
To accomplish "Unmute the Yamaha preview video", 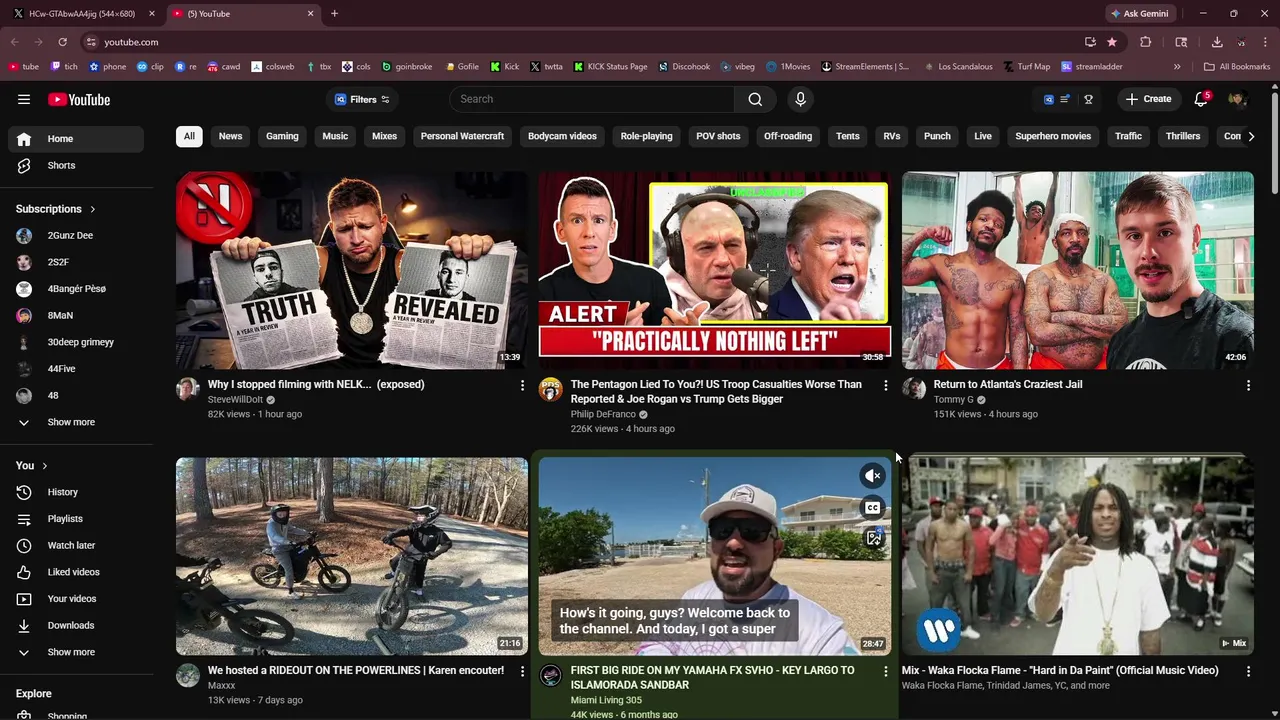I will click(x=873, y=476).
